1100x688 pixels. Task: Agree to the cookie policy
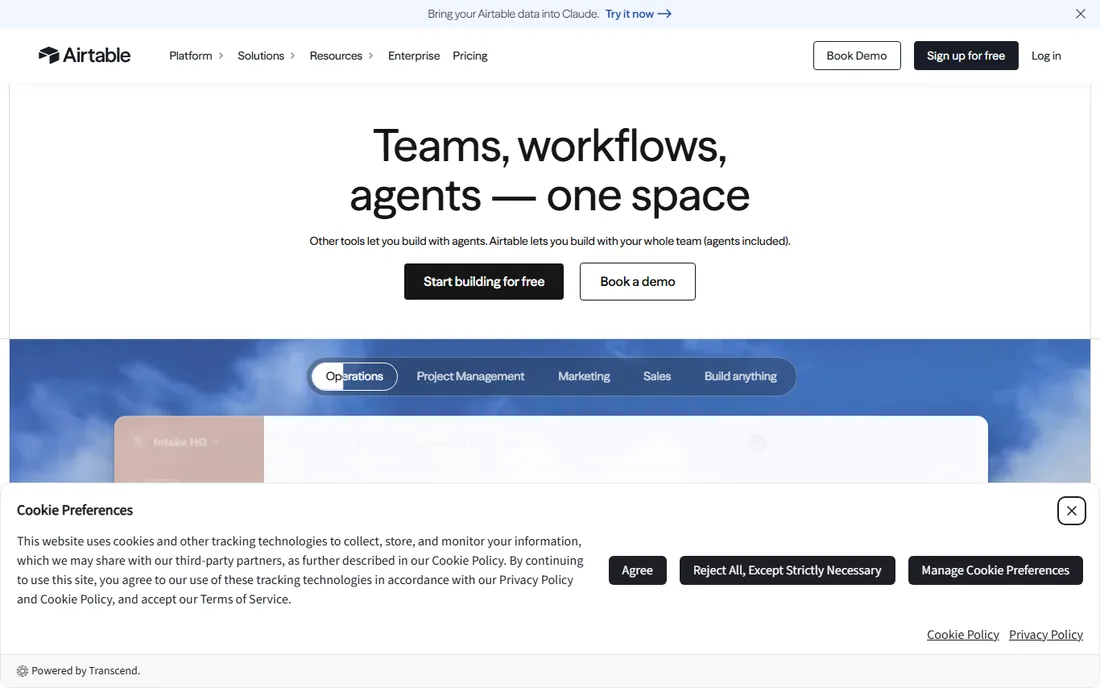637,570
